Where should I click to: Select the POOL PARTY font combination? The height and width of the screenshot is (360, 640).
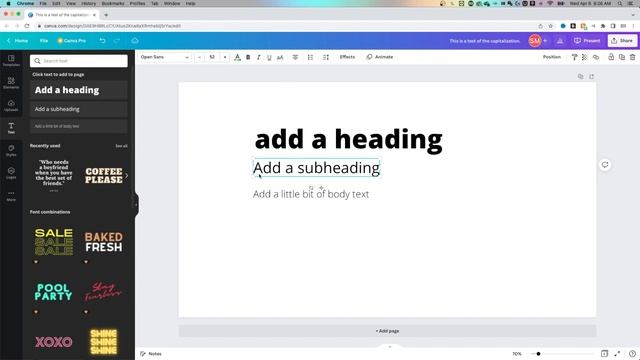click(x=53, y=292)
